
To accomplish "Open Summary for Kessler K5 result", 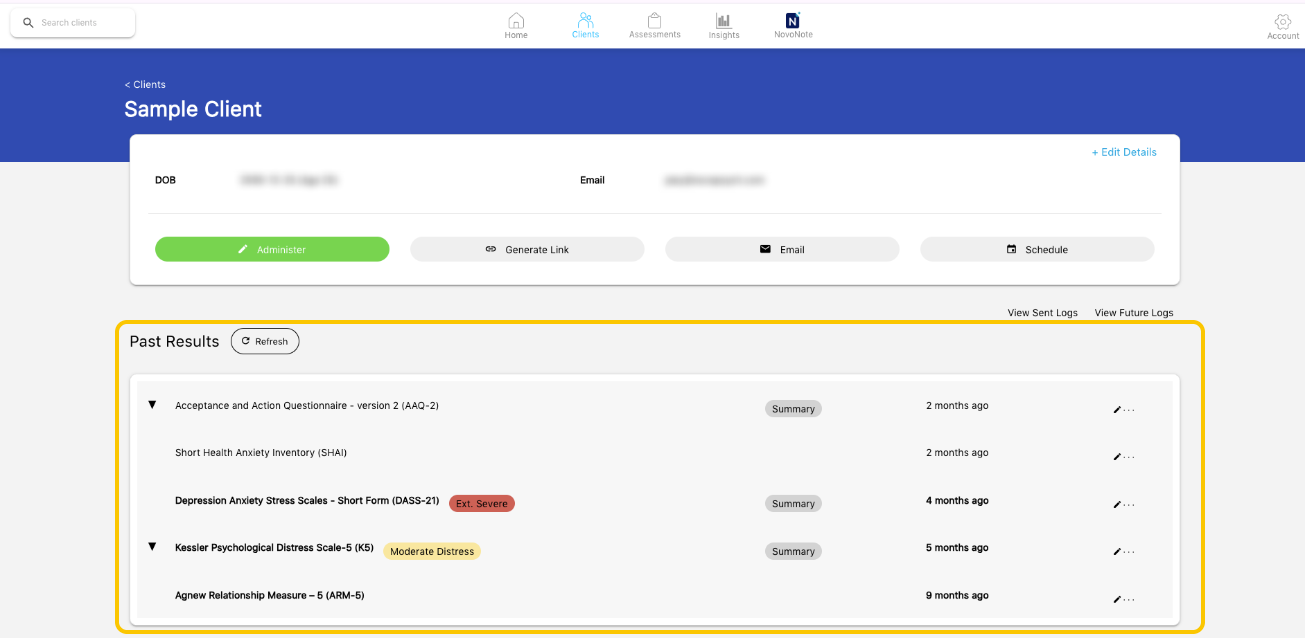I will (x=793, y=551).
